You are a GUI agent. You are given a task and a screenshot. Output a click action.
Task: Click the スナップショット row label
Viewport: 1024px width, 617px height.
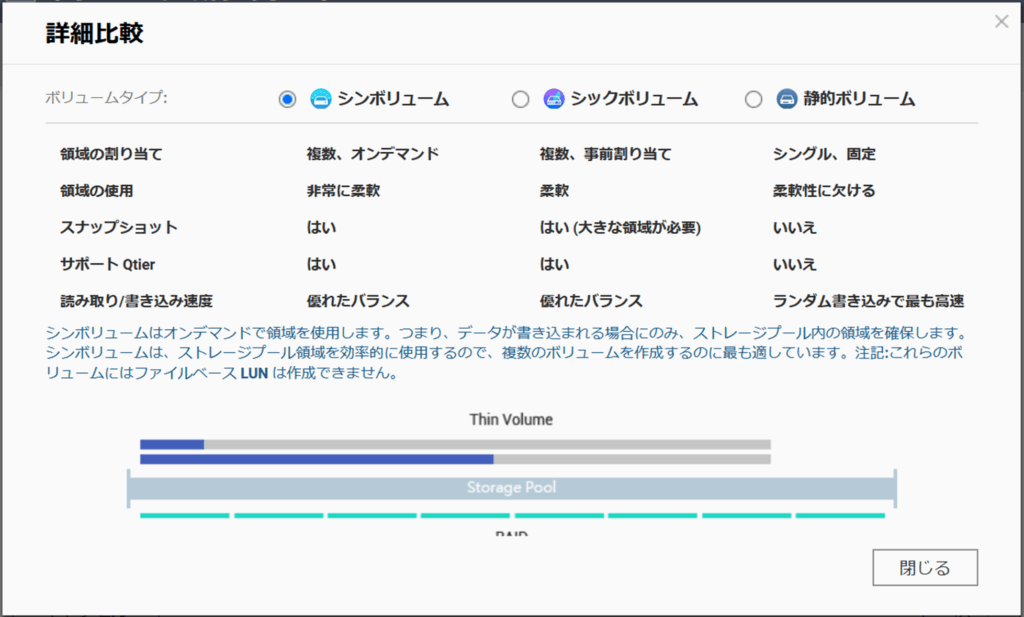click(119, 227)
